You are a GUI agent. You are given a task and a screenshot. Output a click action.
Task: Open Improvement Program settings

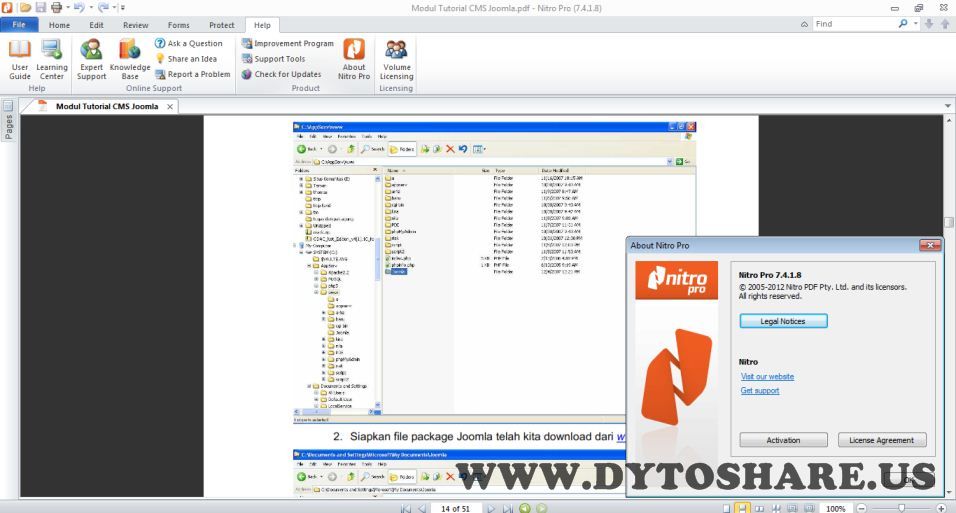click(x=287, y=43)
